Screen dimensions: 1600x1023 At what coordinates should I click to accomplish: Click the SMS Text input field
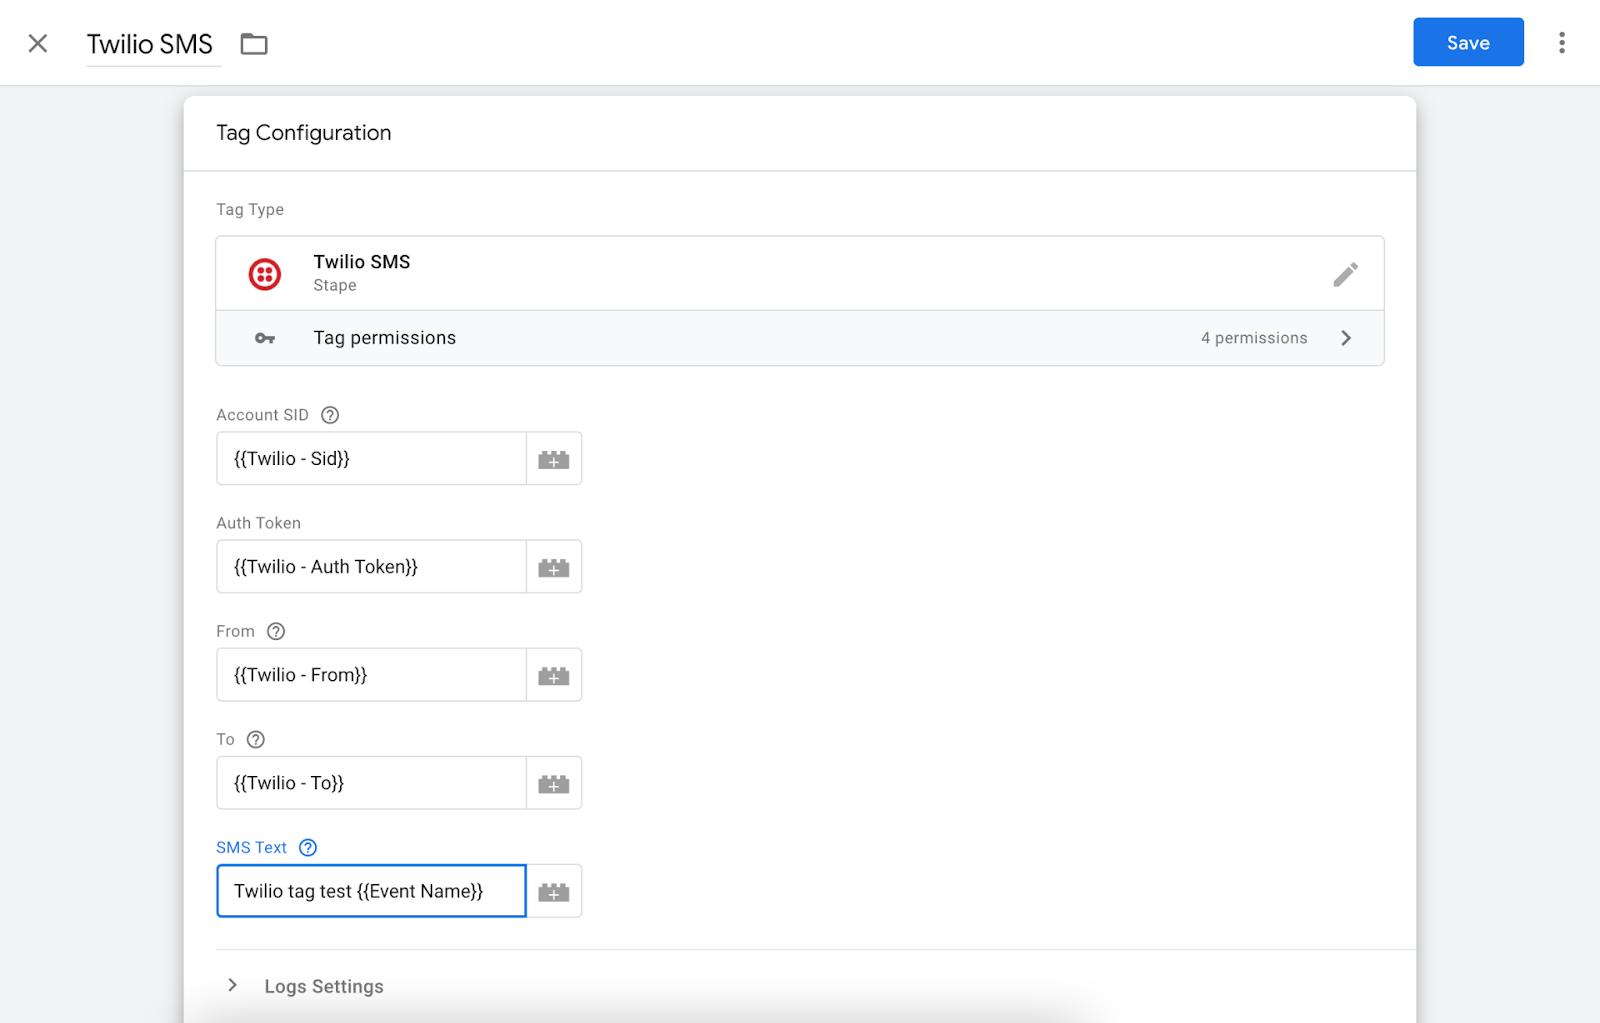coord(371,891)
